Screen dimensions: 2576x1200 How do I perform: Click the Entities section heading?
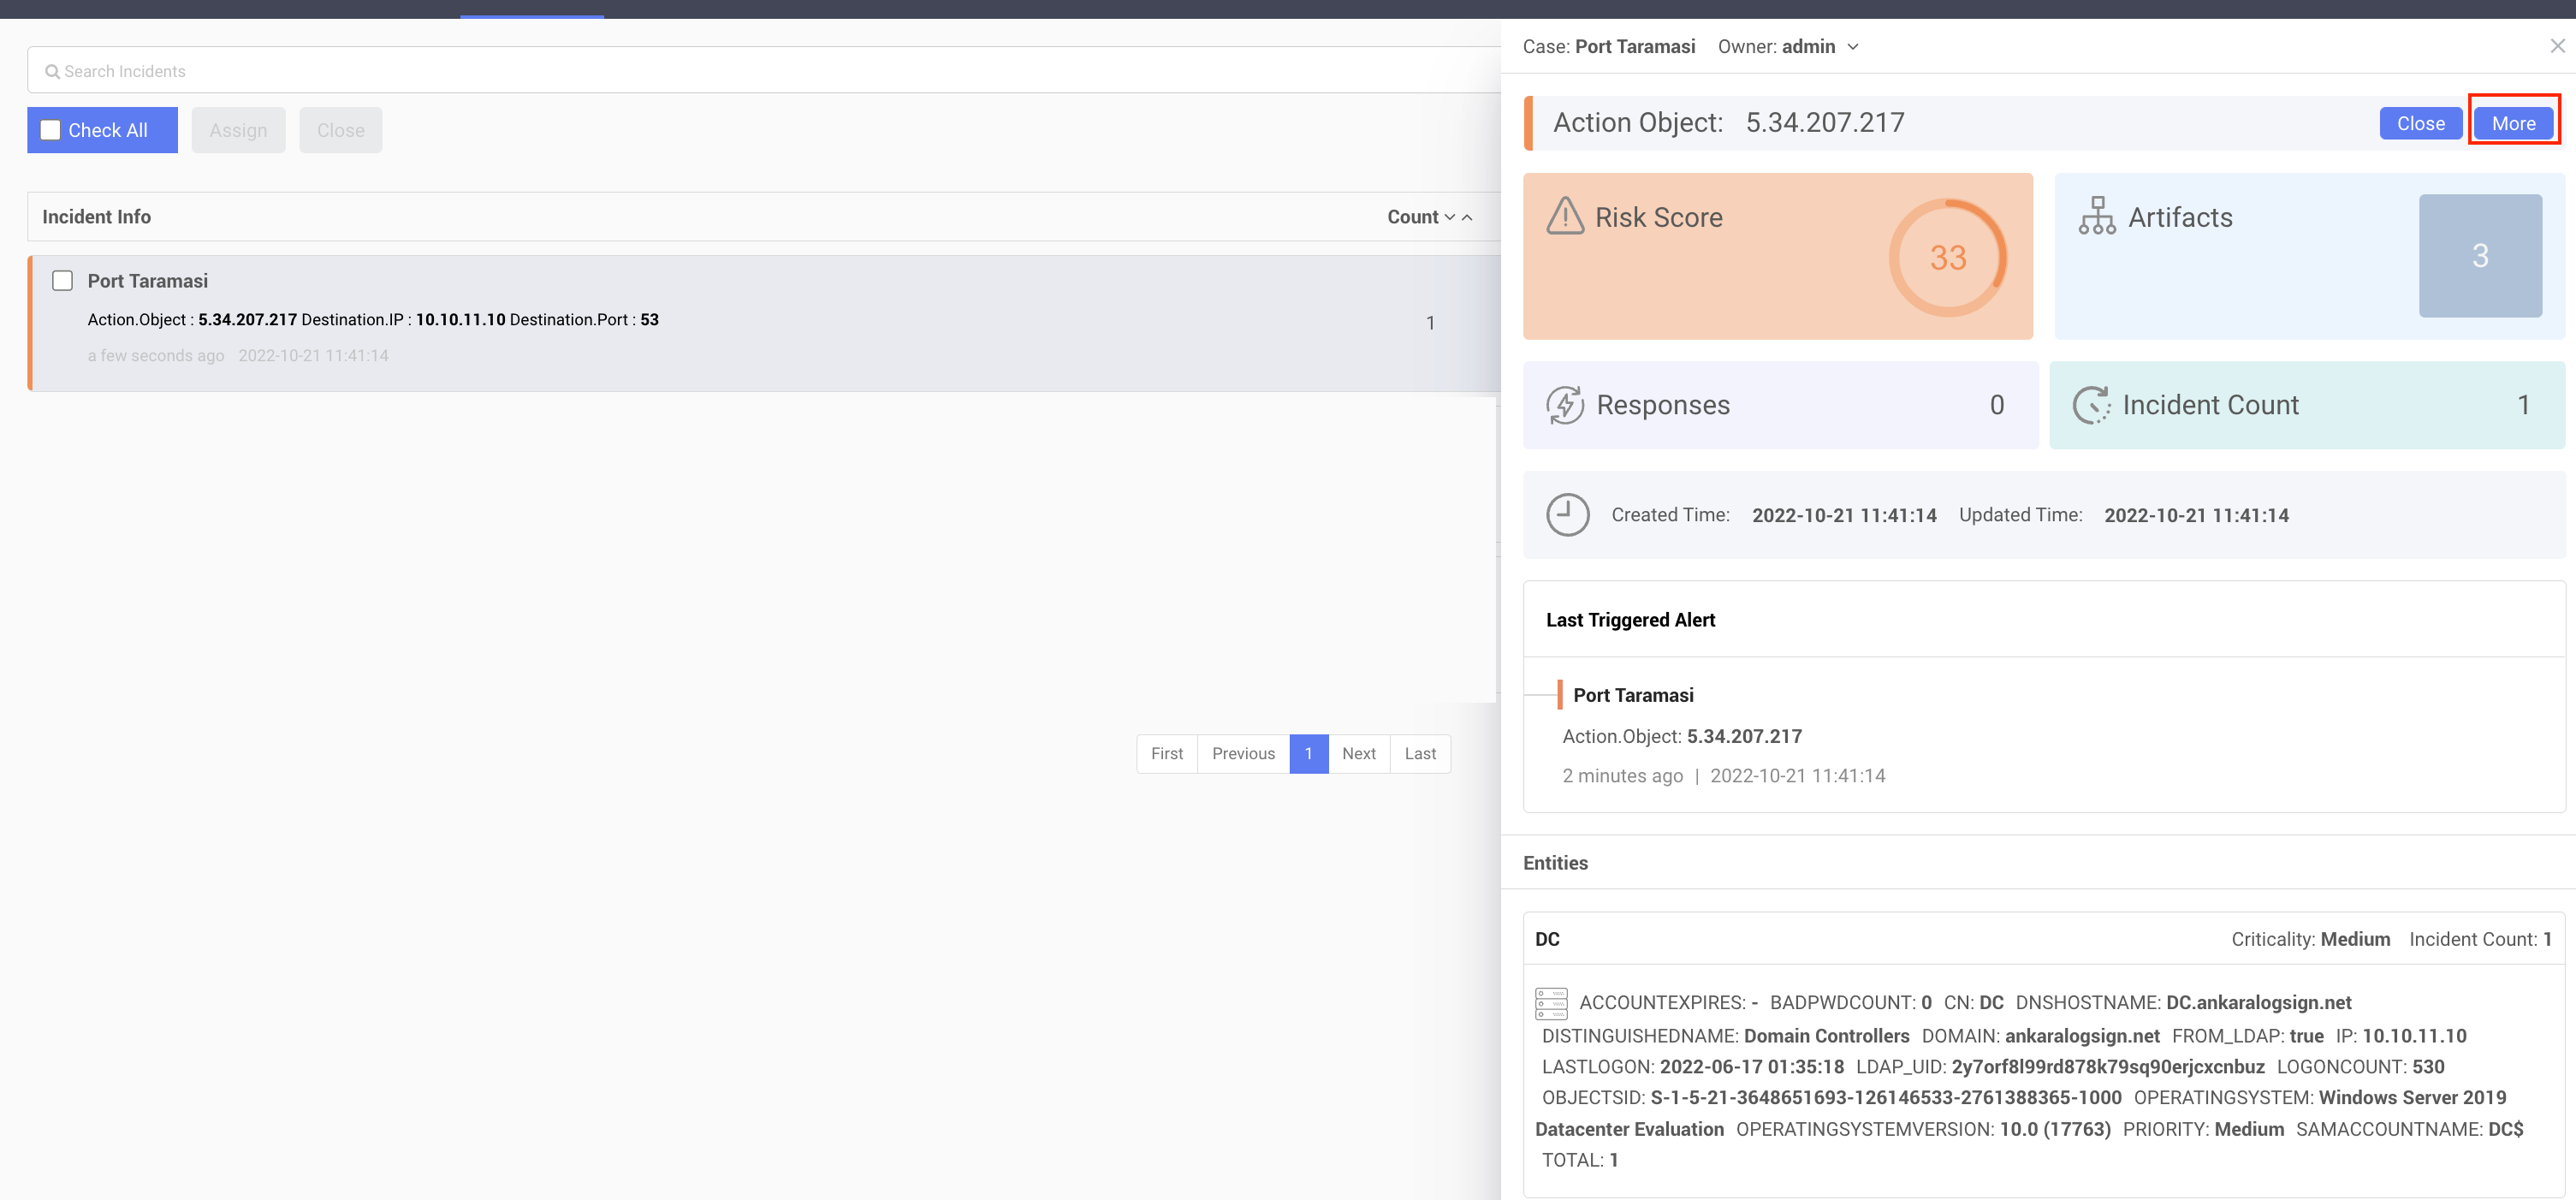1555,863
